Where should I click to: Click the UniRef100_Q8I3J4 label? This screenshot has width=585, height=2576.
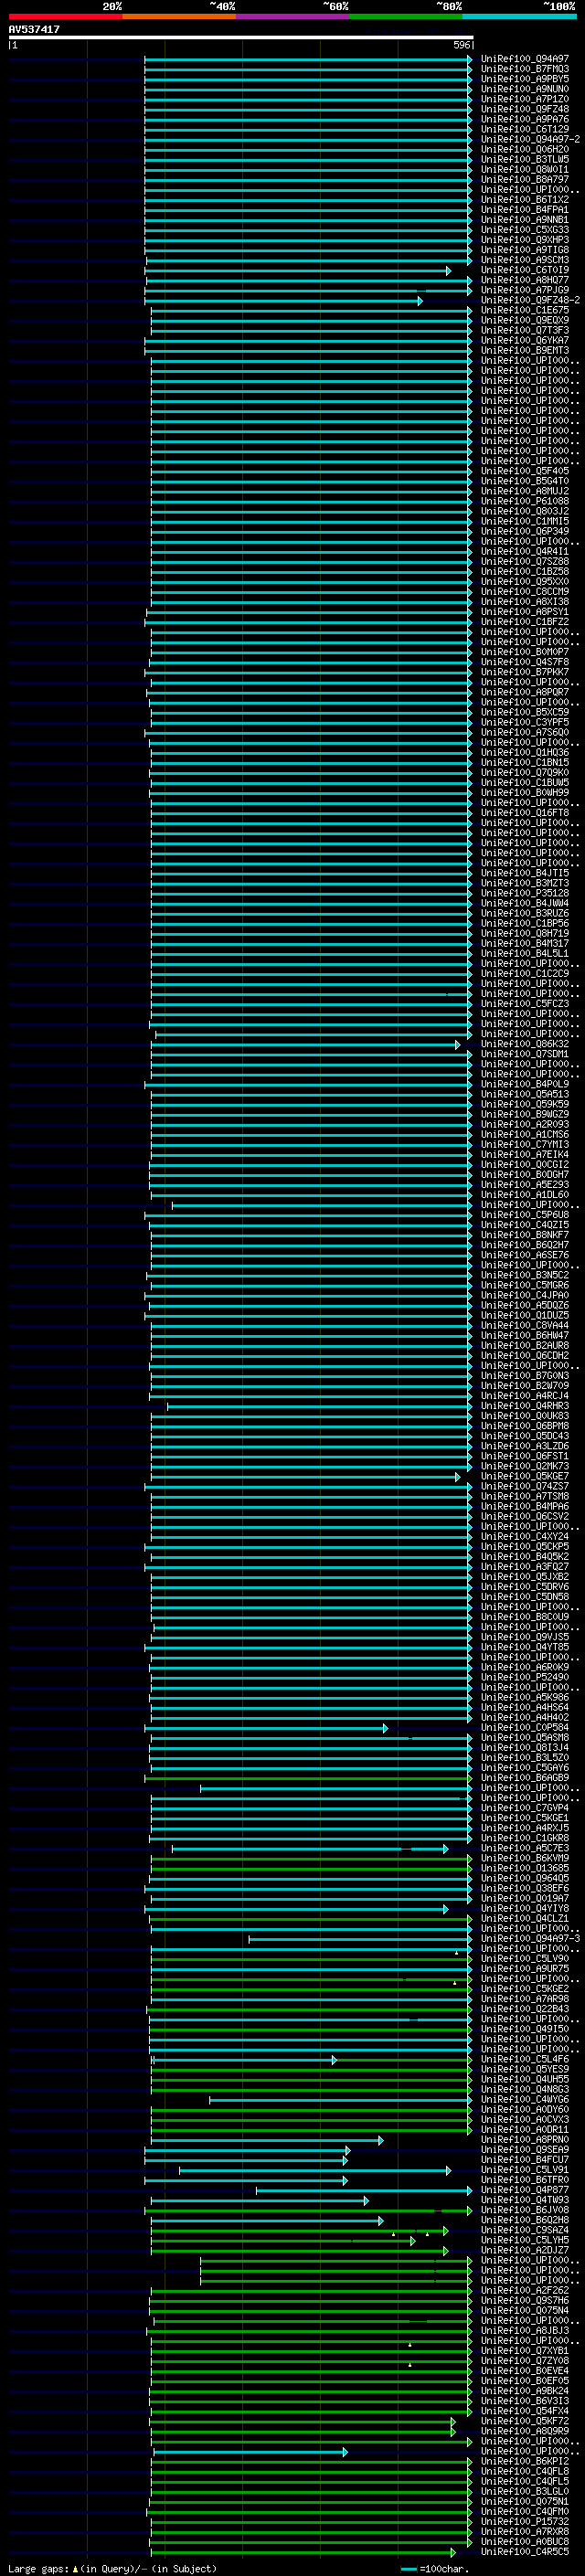(525, 1747)
